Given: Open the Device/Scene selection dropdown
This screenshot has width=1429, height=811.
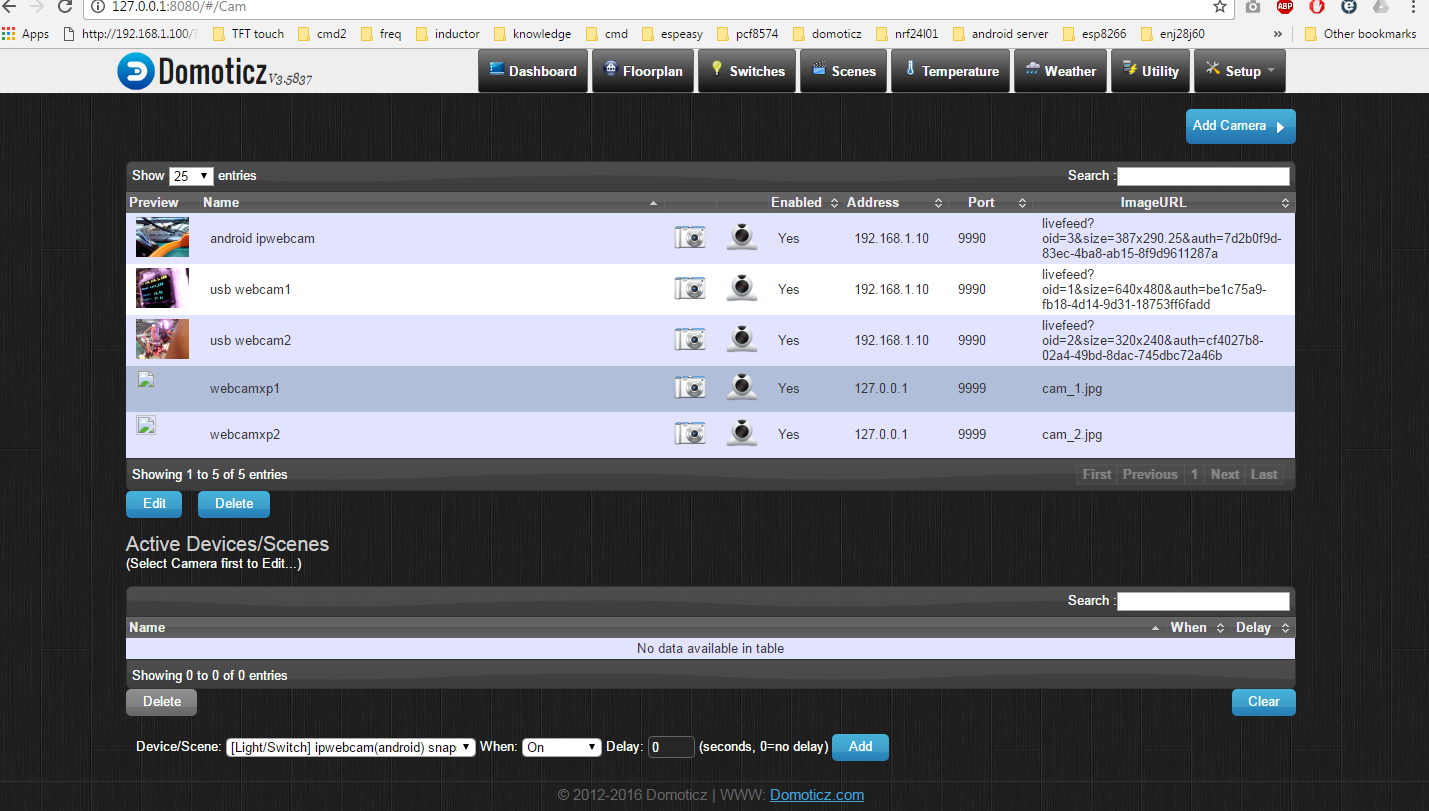Looking at the screenshot, I should pyautogui.click(x=351, y=747).
